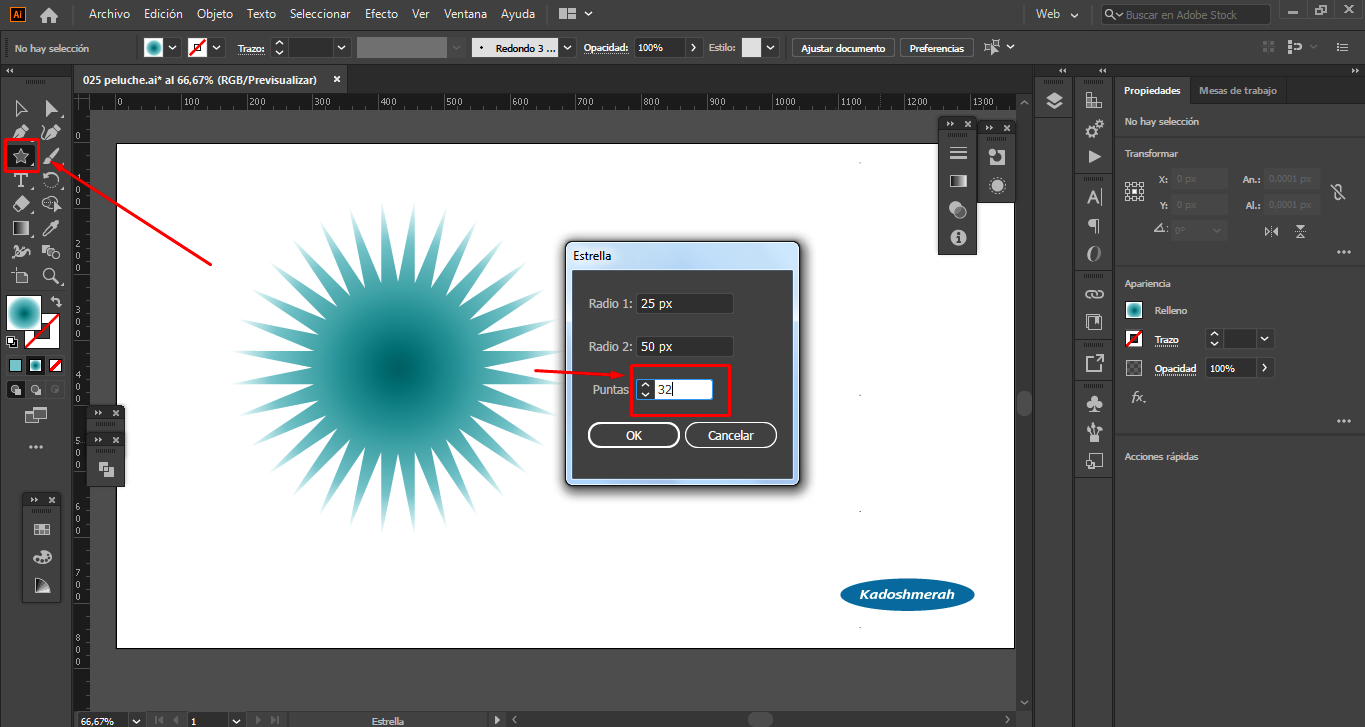Open the fx effects button in Apariencia
Viewport: 1365px width, 727px height.
1138,397
